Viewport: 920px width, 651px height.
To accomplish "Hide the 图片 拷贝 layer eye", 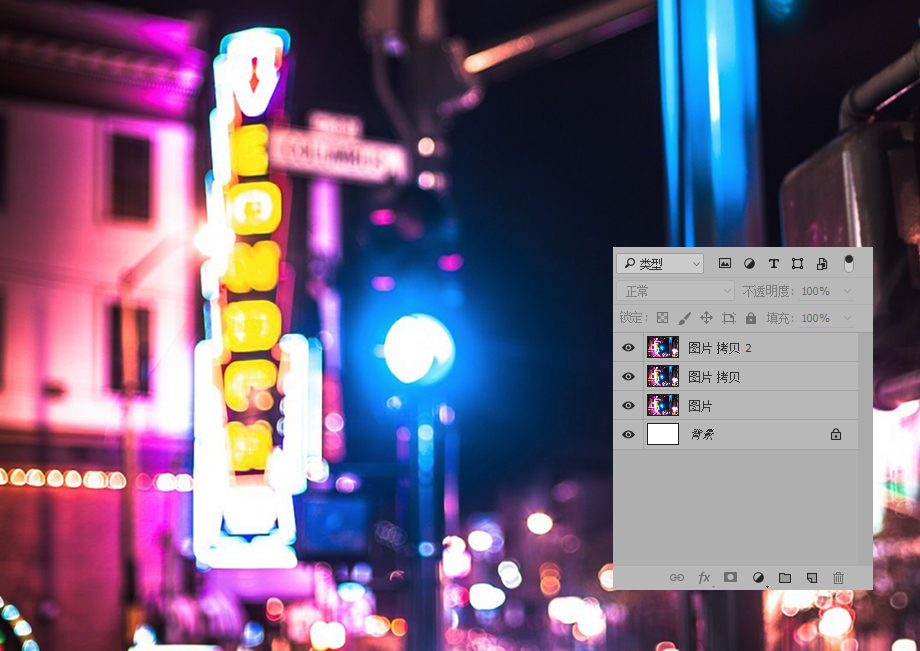I will [628, 377].
